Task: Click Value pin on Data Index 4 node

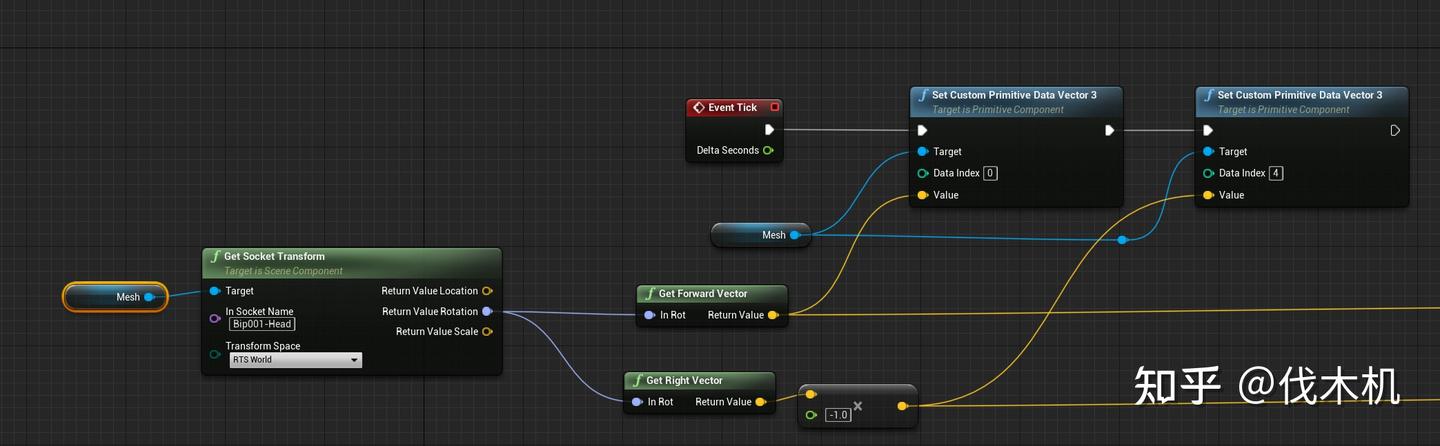Action: click(1208, 195)
